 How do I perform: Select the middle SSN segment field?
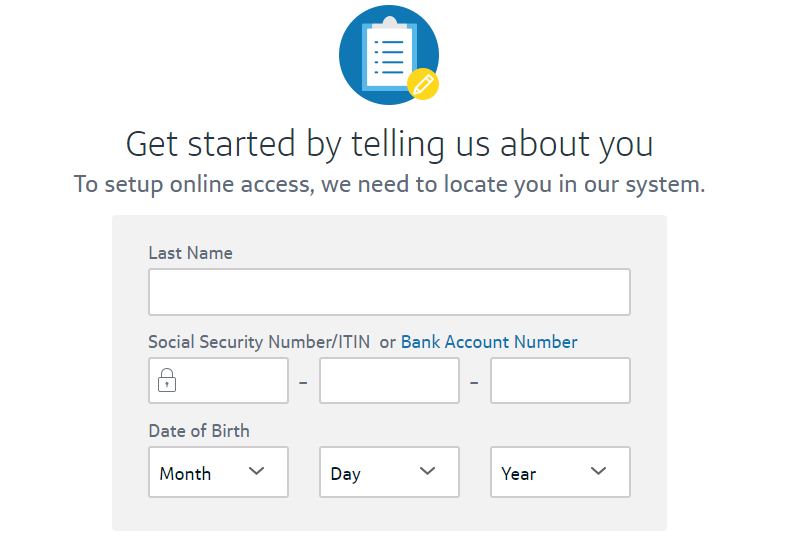pyautogui.click(x=389, y=381)
